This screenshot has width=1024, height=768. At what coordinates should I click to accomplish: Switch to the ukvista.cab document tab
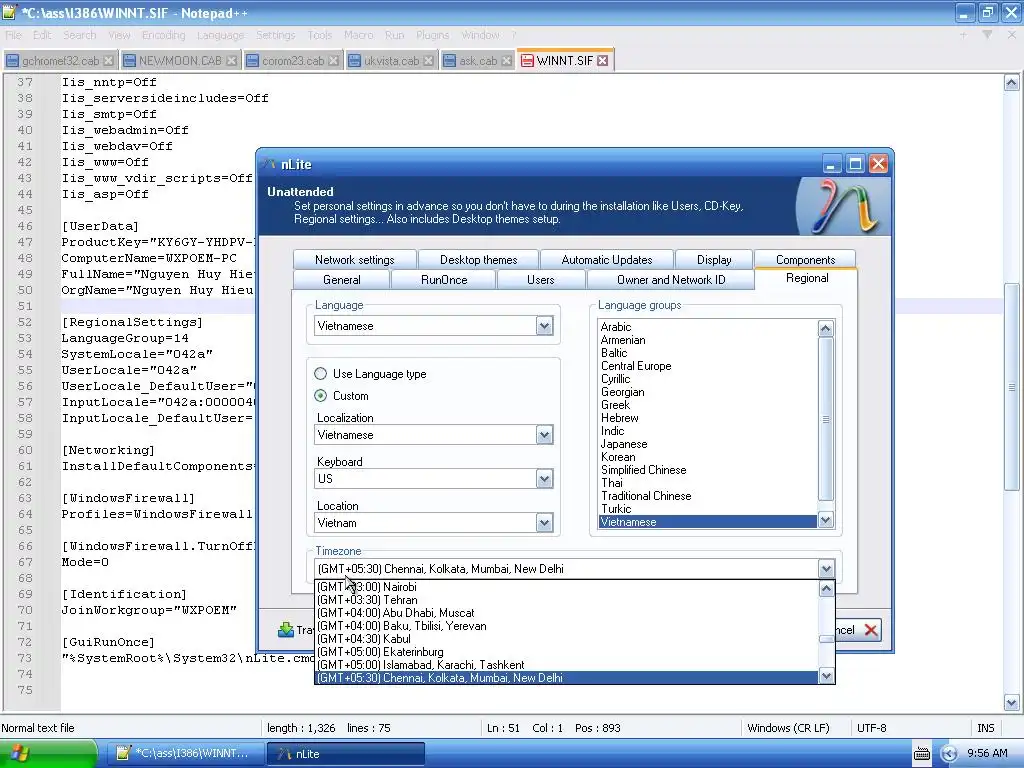point(391,61)
